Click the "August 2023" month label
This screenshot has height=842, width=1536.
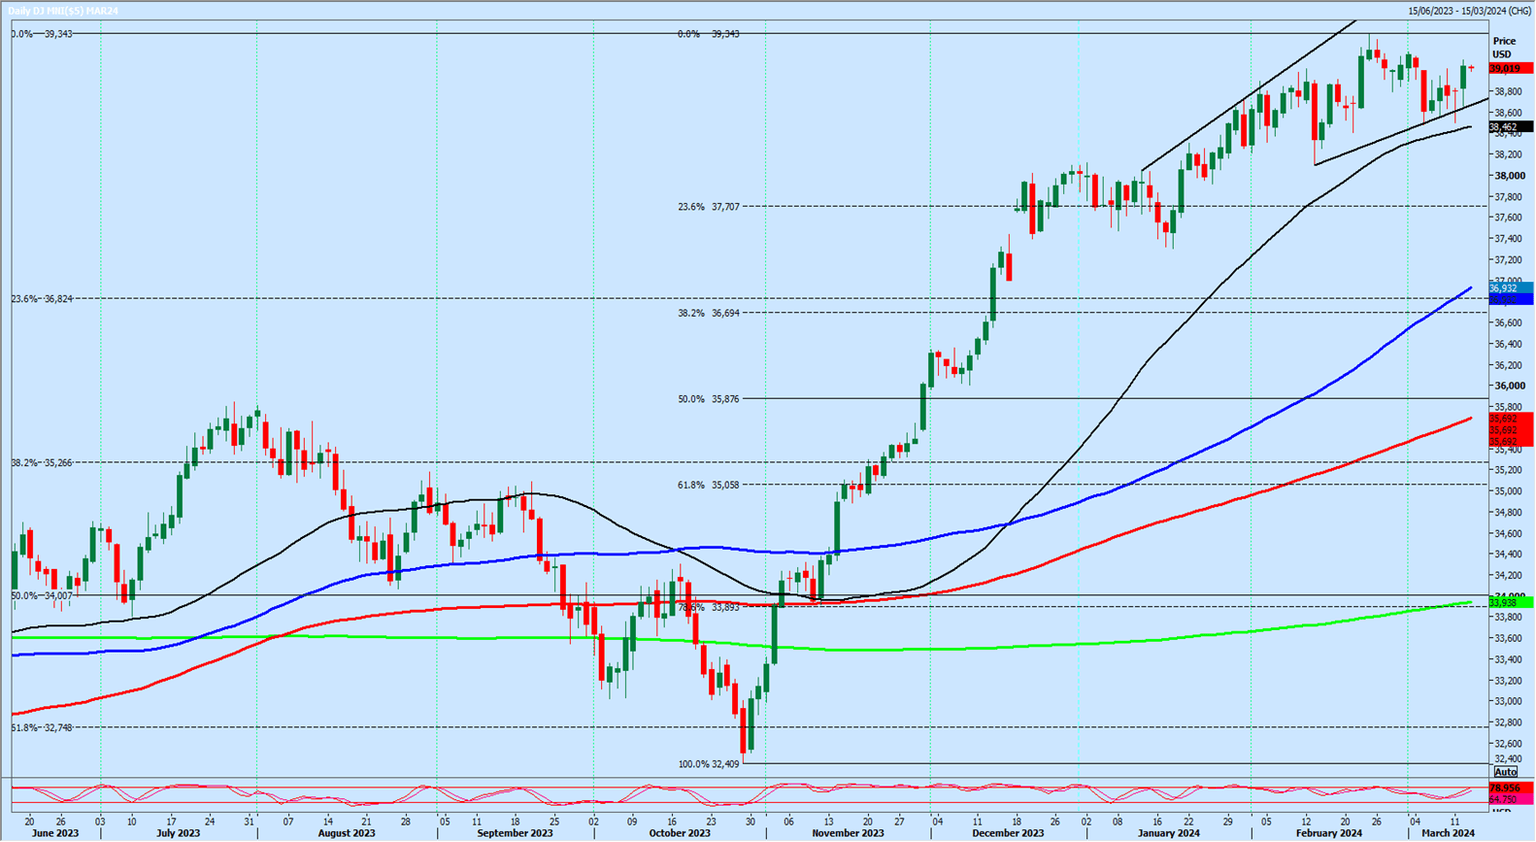[347, 833]
